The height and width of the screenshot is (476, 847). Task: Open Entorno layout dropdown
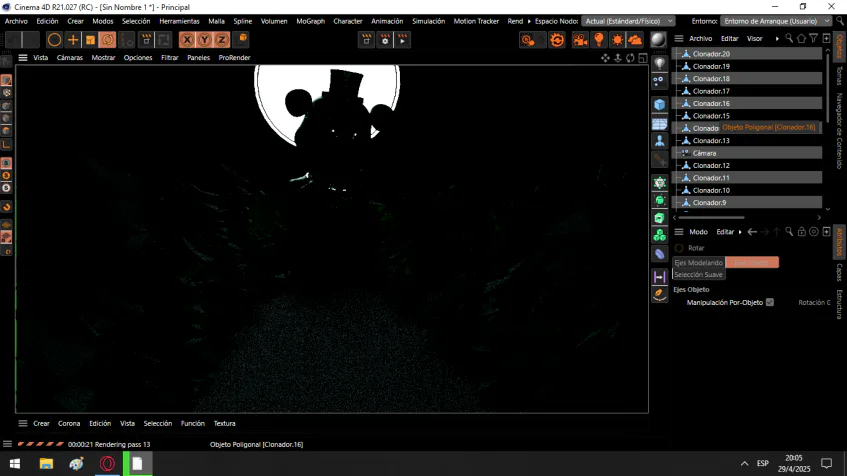[x=776, y=21]
